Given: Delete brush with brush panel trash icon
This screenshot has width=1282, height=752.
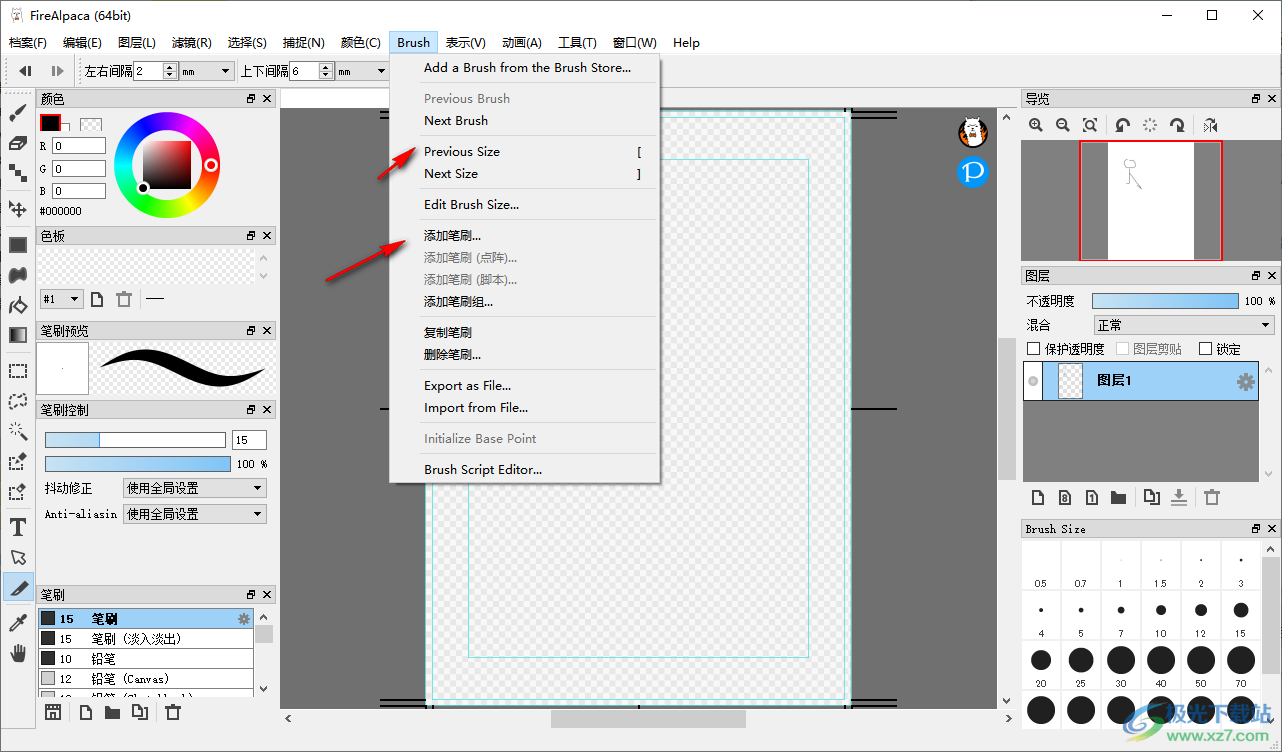Looking at the screenshot, I should pos(173,712).
